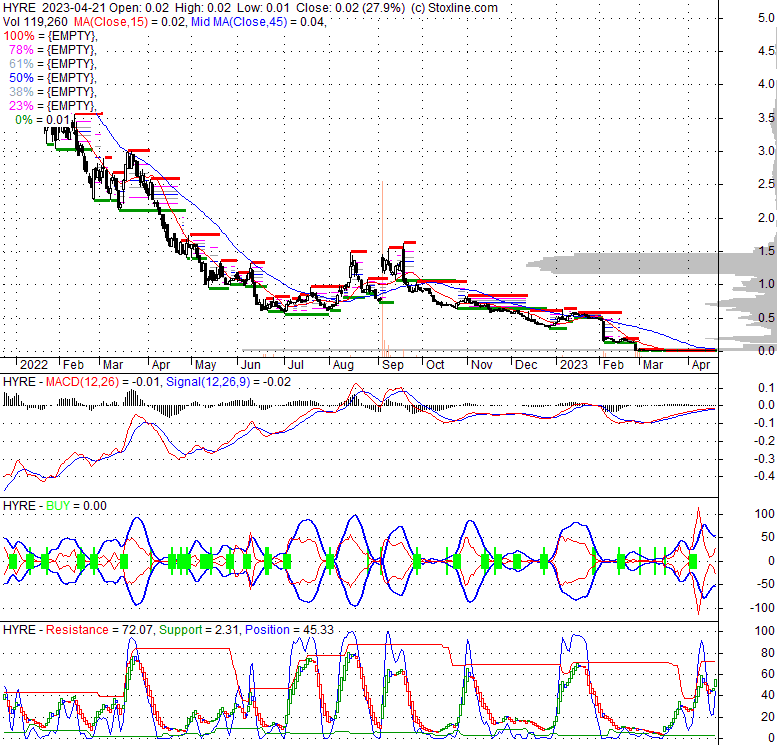Click the Mar 2023 time axis label
Viewport: 778px width, 746px height.
653,365
